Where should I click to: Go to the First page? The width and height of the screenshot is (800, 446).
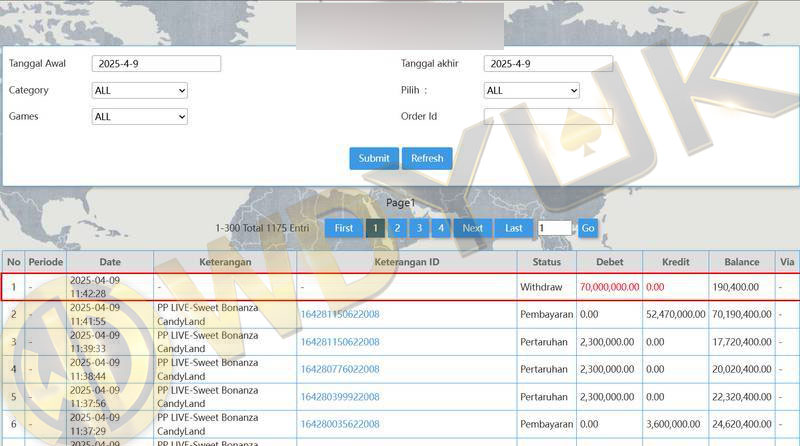coord(343,228)
